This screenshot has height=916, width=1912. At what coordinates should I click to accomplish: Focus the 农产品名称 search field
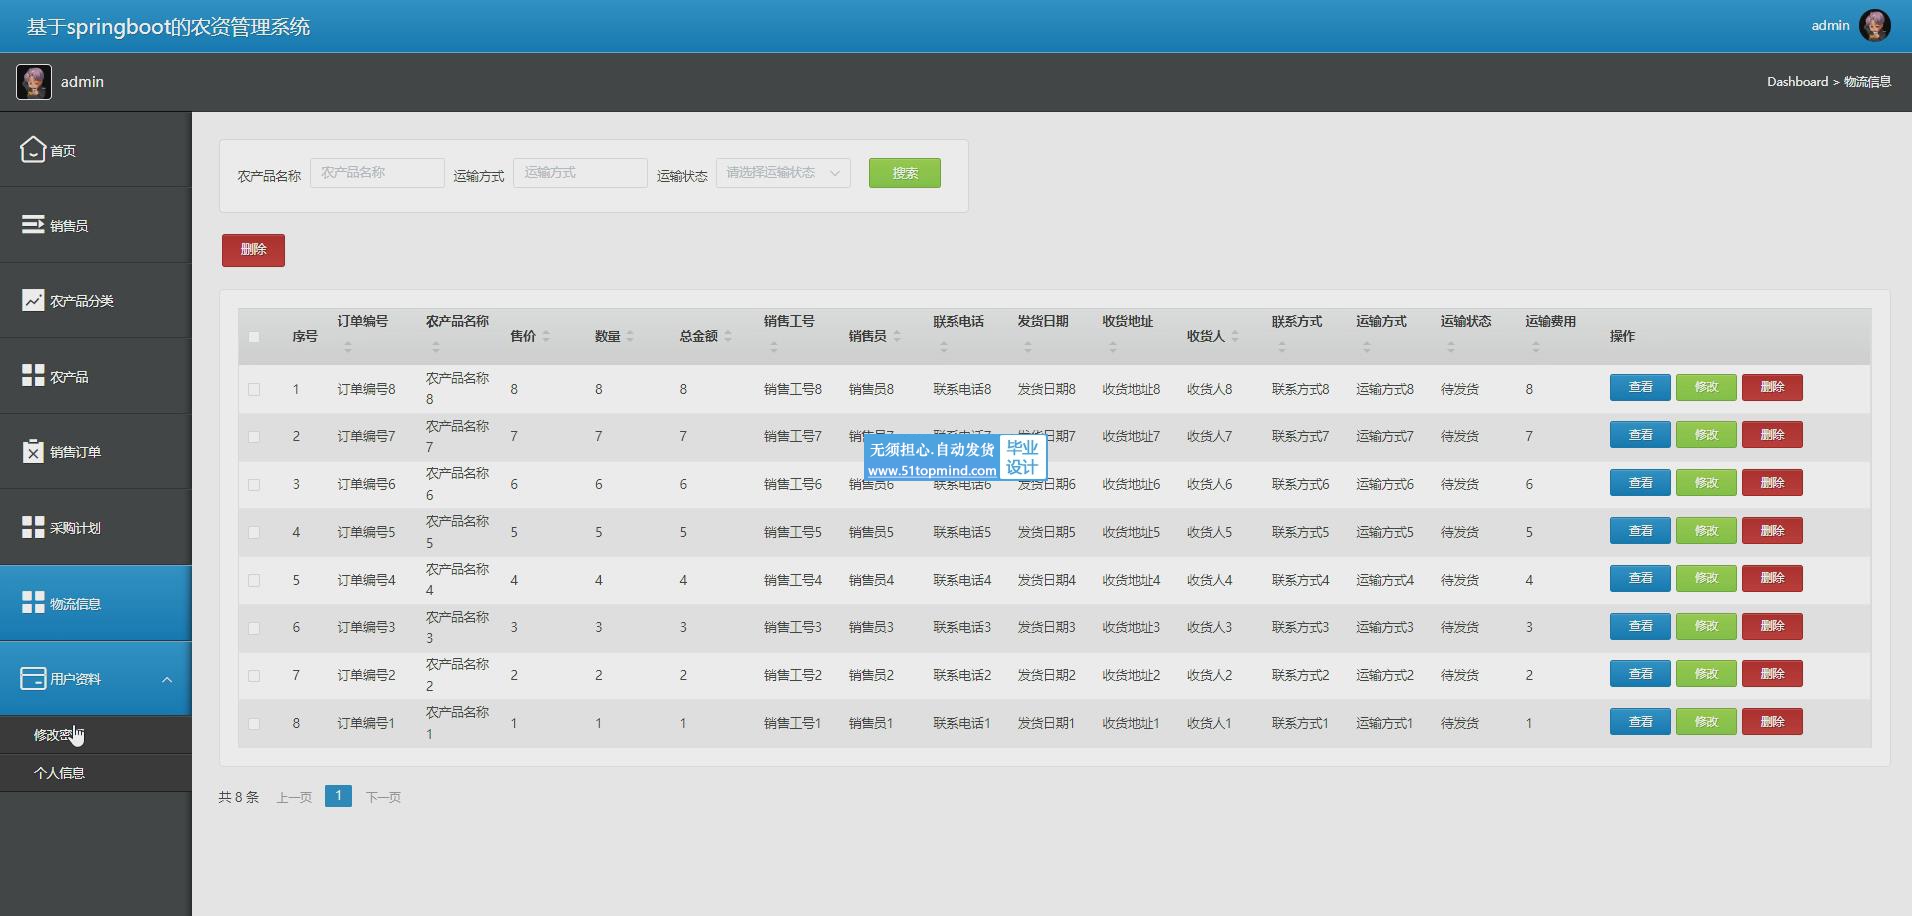(377, 173)
